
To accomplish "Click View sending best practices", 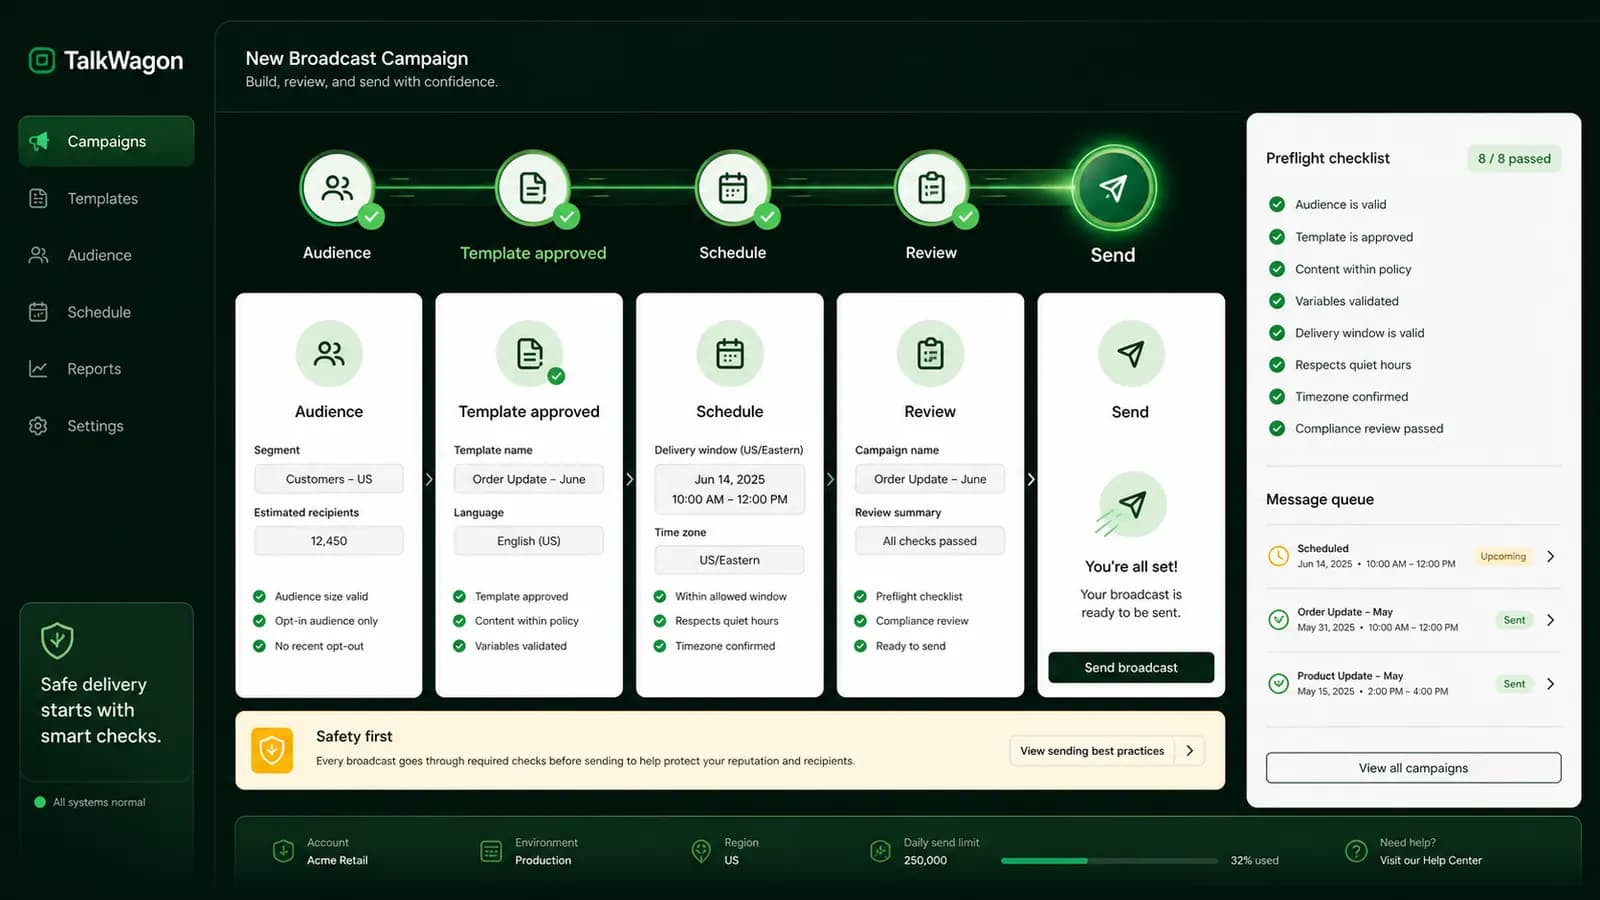I will coord(1107,751).
